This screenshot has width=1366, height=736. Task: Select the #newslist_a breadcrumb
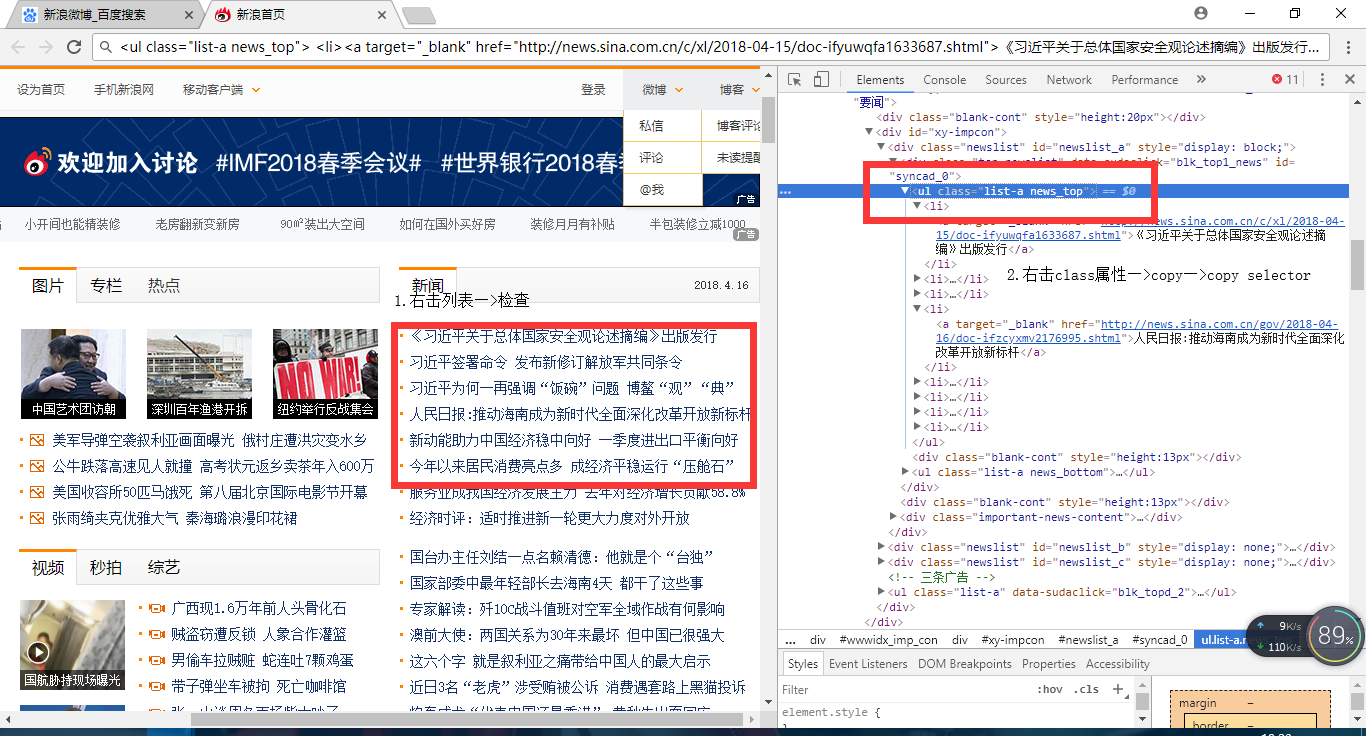click(1089, 640)
